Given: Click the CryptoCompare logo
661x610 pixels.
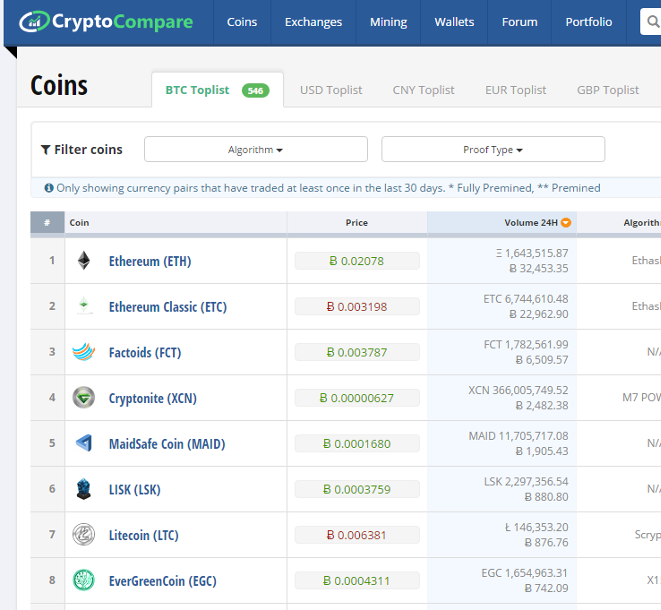Looking at the screenshot, I should click(x=106, y=21).
